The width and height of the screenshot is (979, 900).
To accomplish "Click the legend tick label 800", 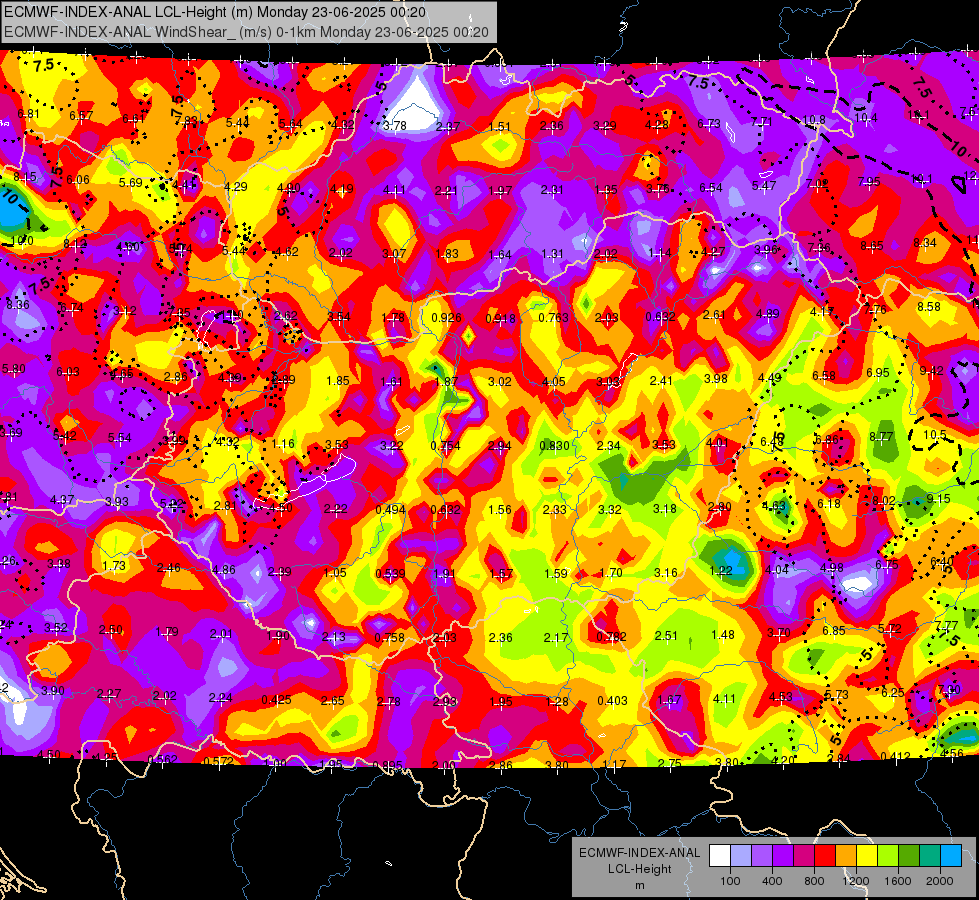I will pyautogui.click(x=814, y=881).
